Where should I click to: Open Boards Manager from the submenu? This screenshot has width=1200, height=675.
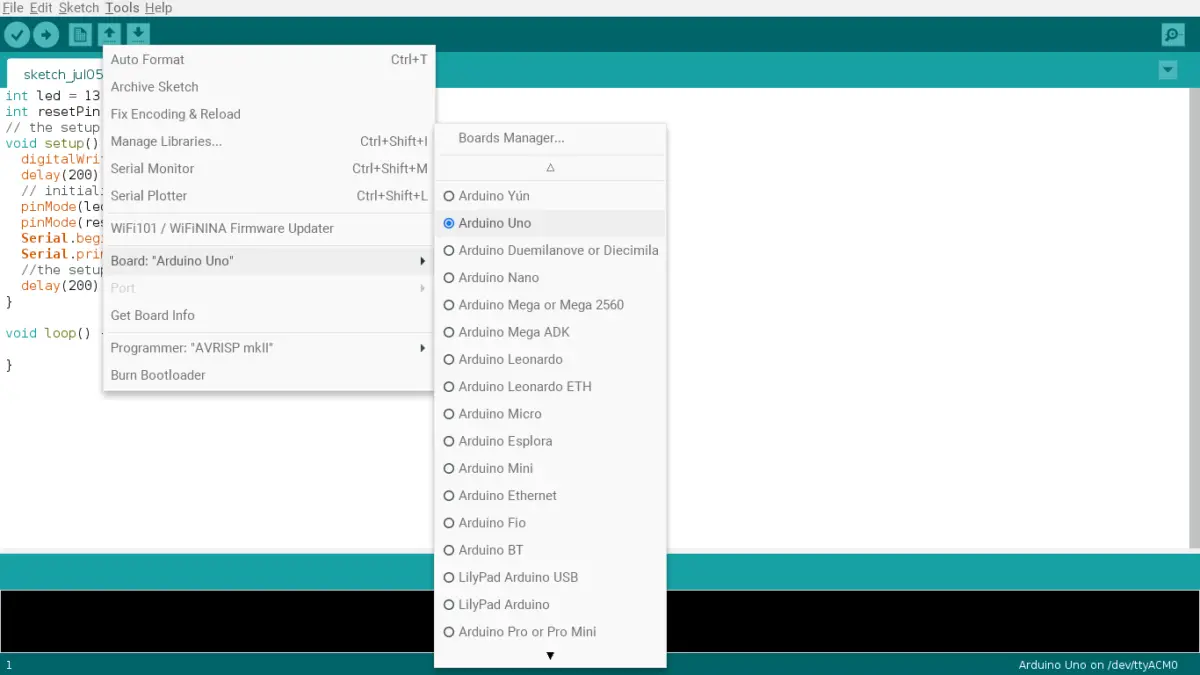550,138
